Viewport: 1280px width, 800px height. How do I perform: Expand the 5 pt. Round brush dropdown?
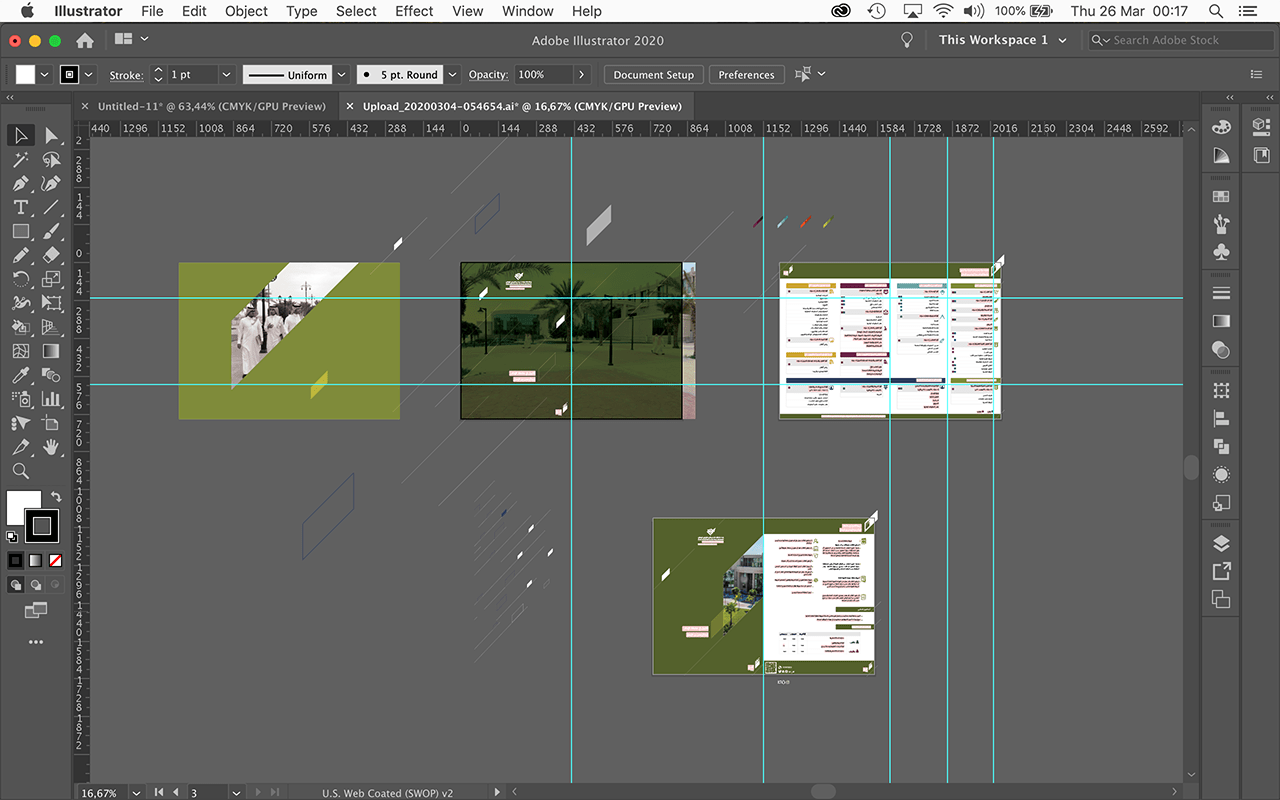pyautogui.click(x=452, y=74)
